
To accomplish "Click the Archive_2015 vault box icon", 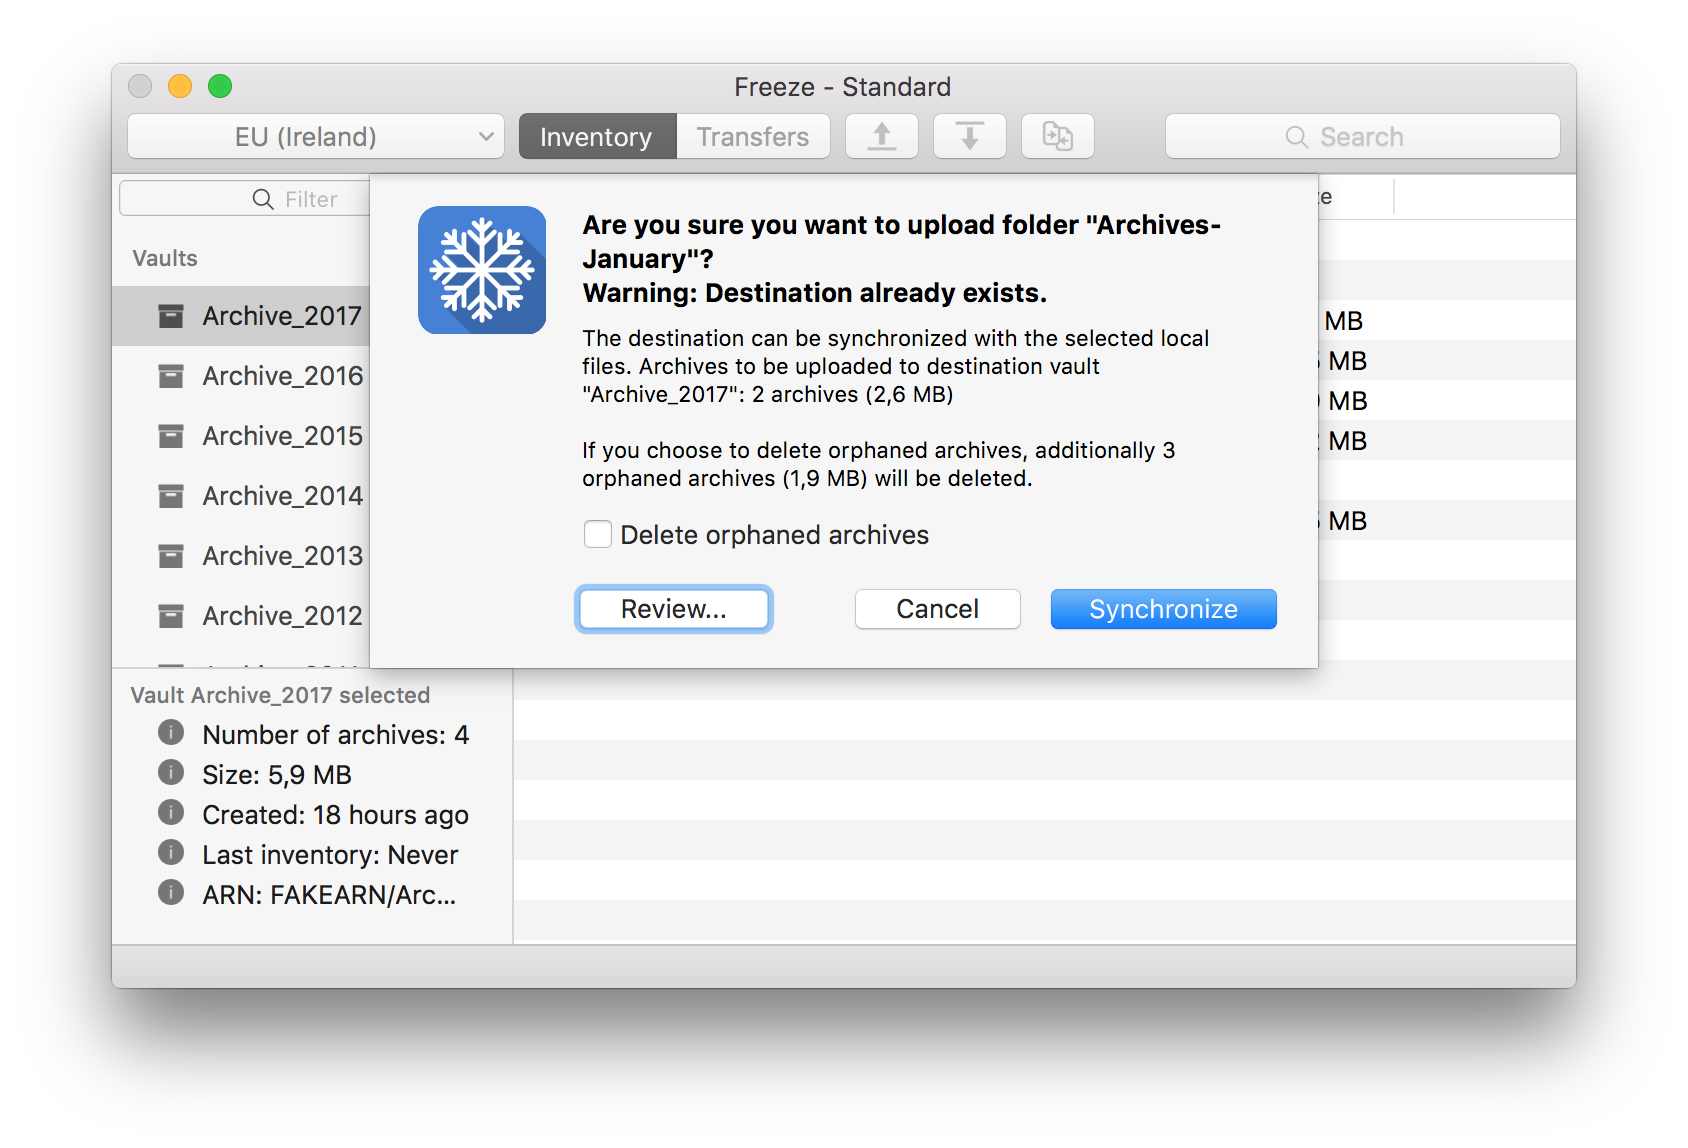I will (171, 436).
